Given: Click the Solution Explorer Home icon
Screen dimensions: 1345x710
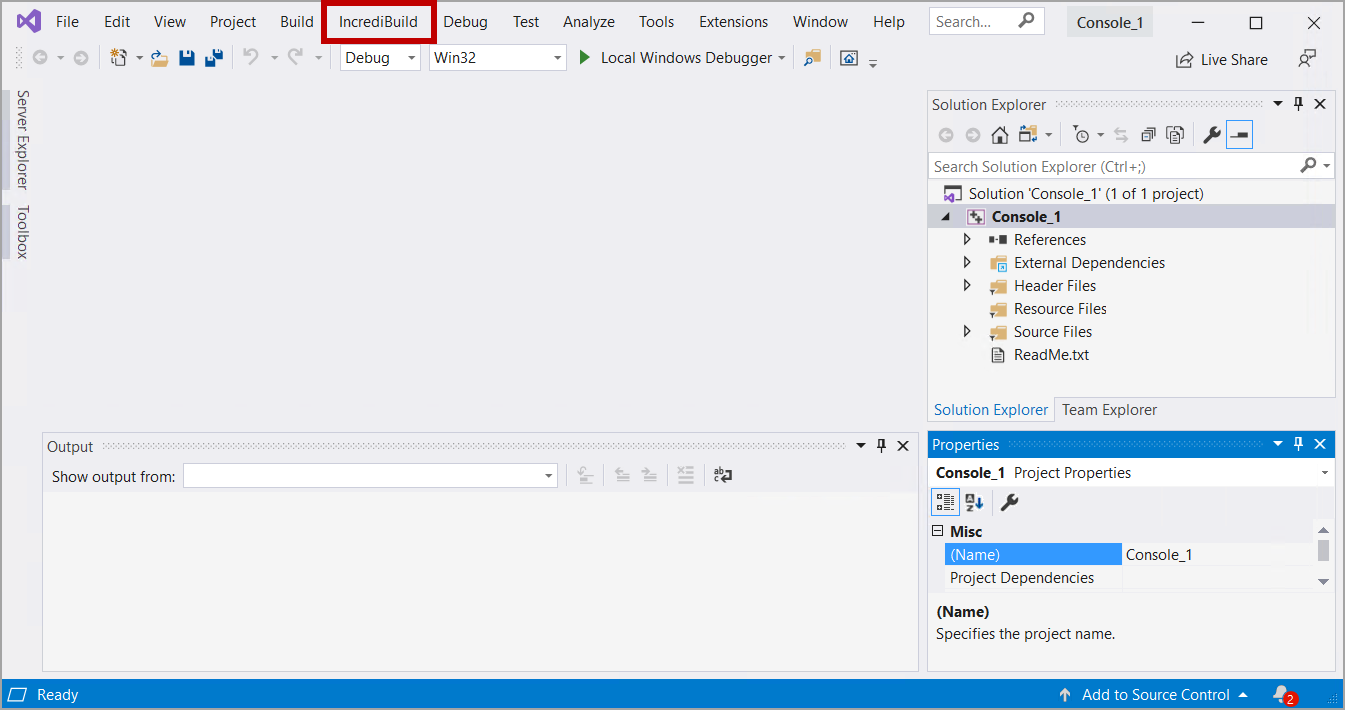Looking at the screenshot, I should tap(999, 135).
